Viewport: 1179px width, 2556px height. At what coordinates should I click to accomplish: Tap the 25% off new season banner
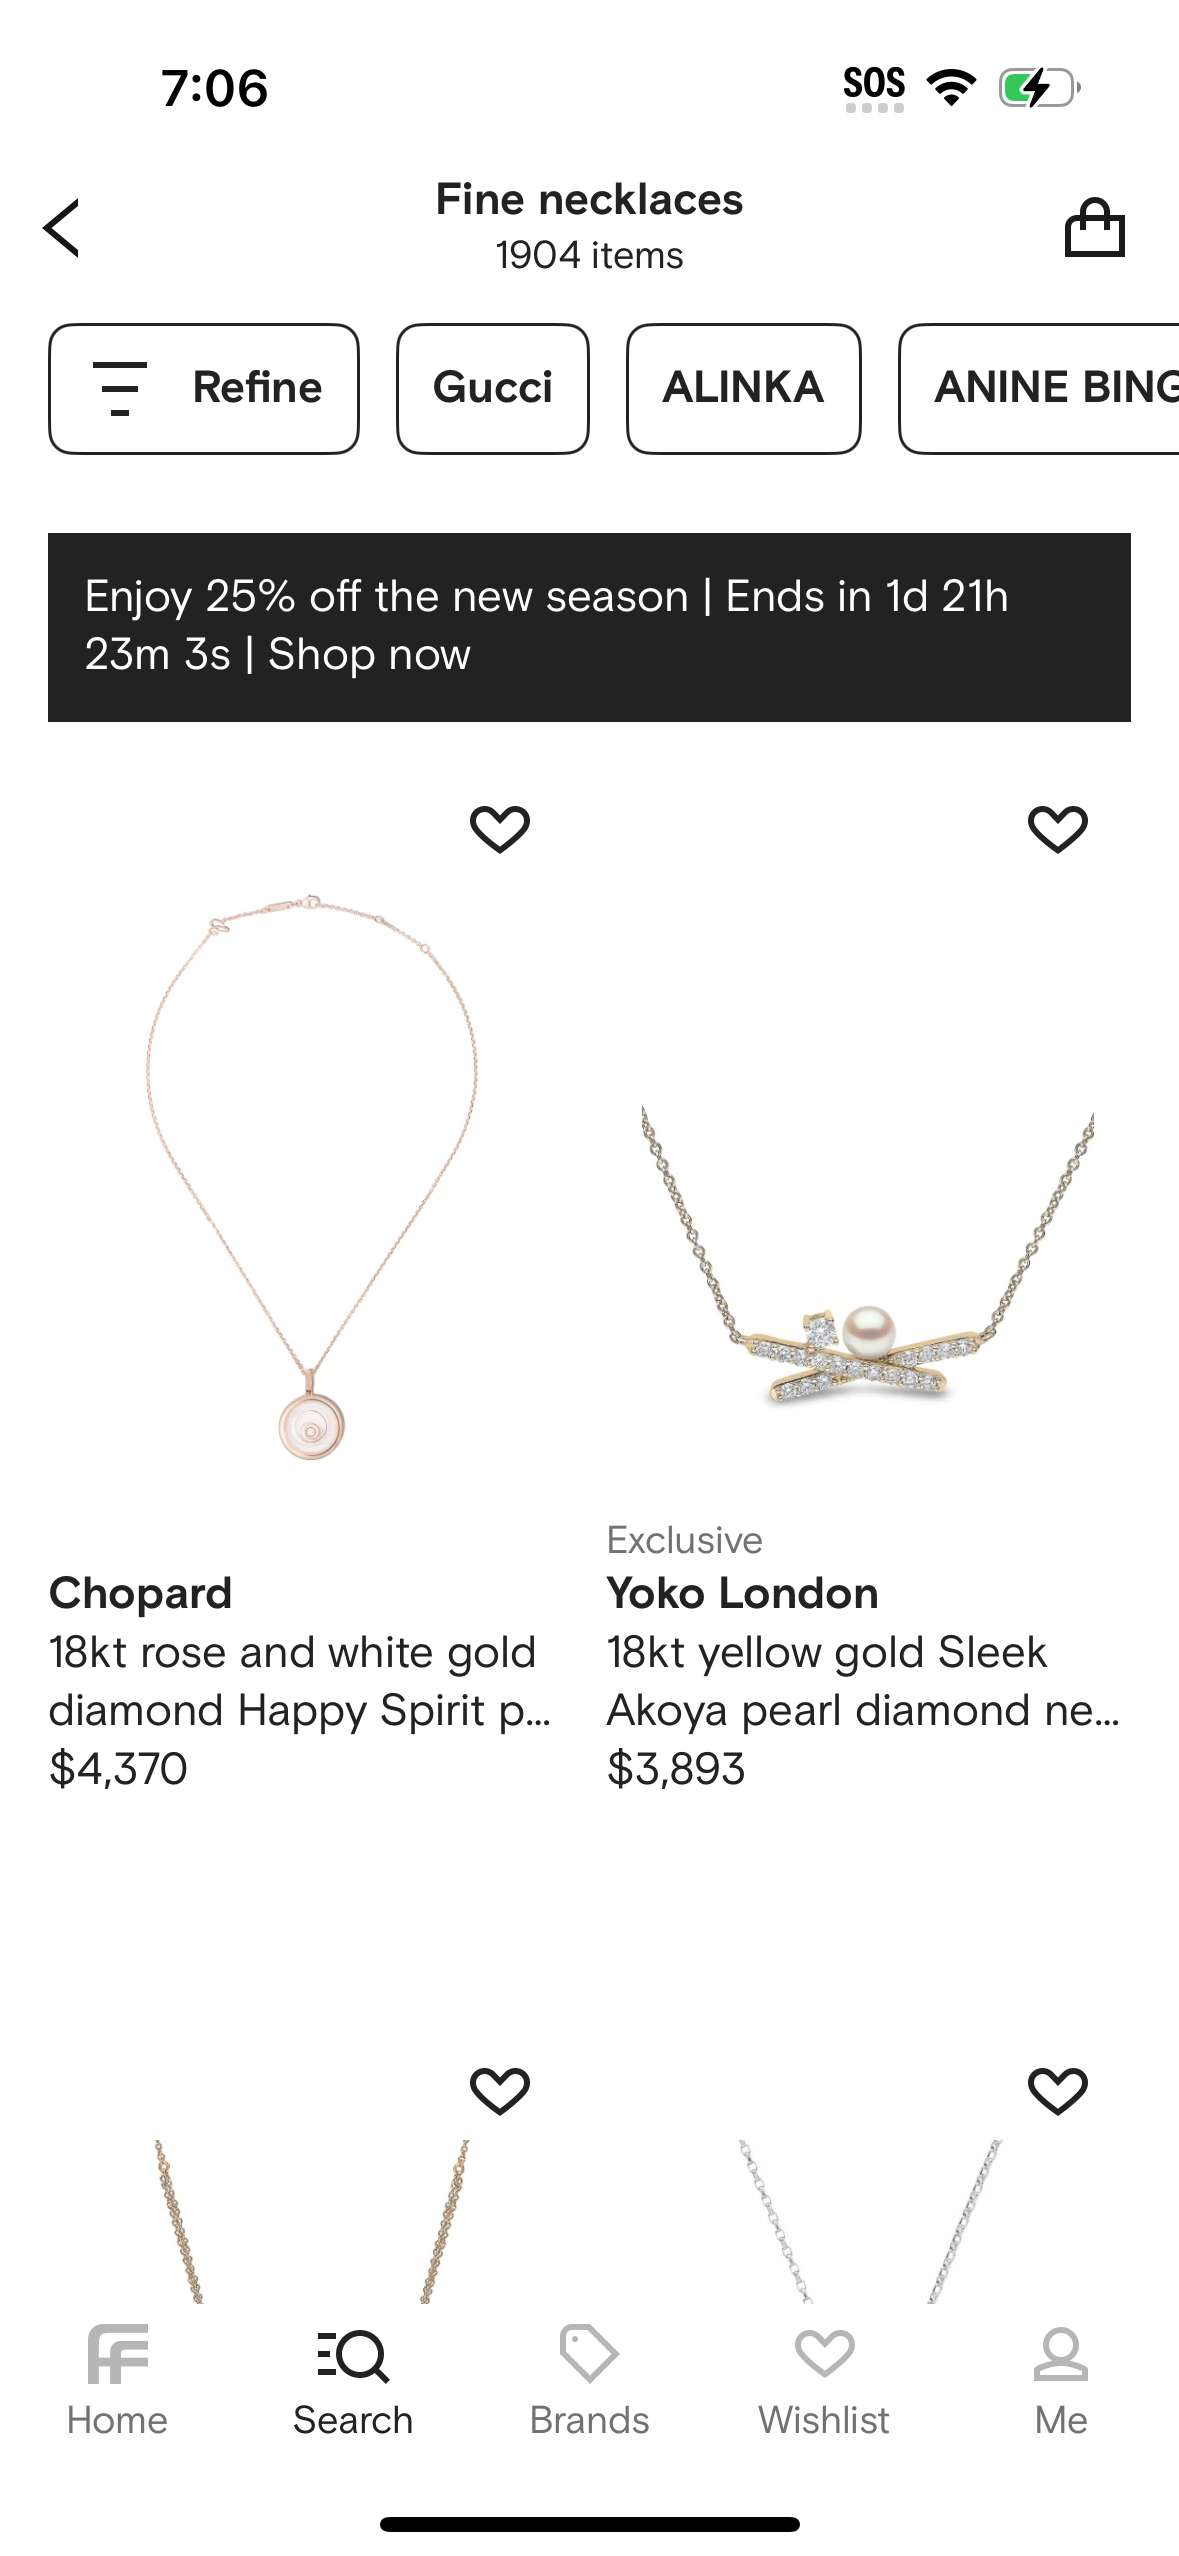pyautogui.click(x=589, y=627)
